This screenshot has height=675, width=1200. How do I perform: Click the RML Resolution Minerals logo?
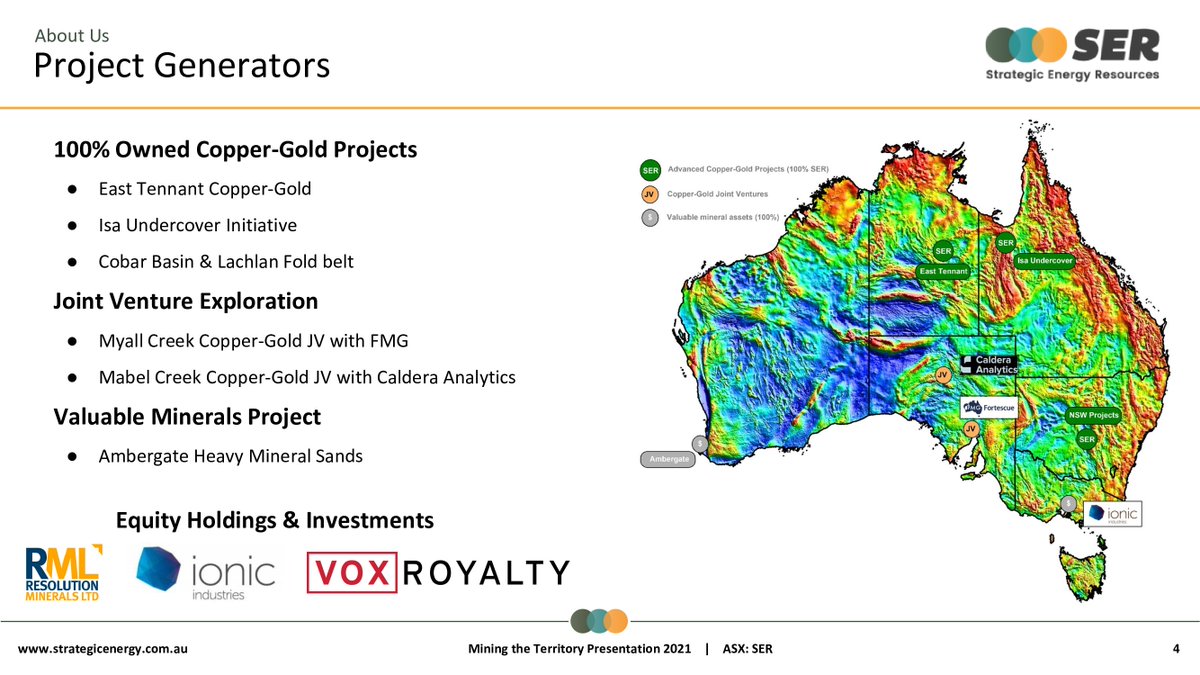[x=63, y=572]
